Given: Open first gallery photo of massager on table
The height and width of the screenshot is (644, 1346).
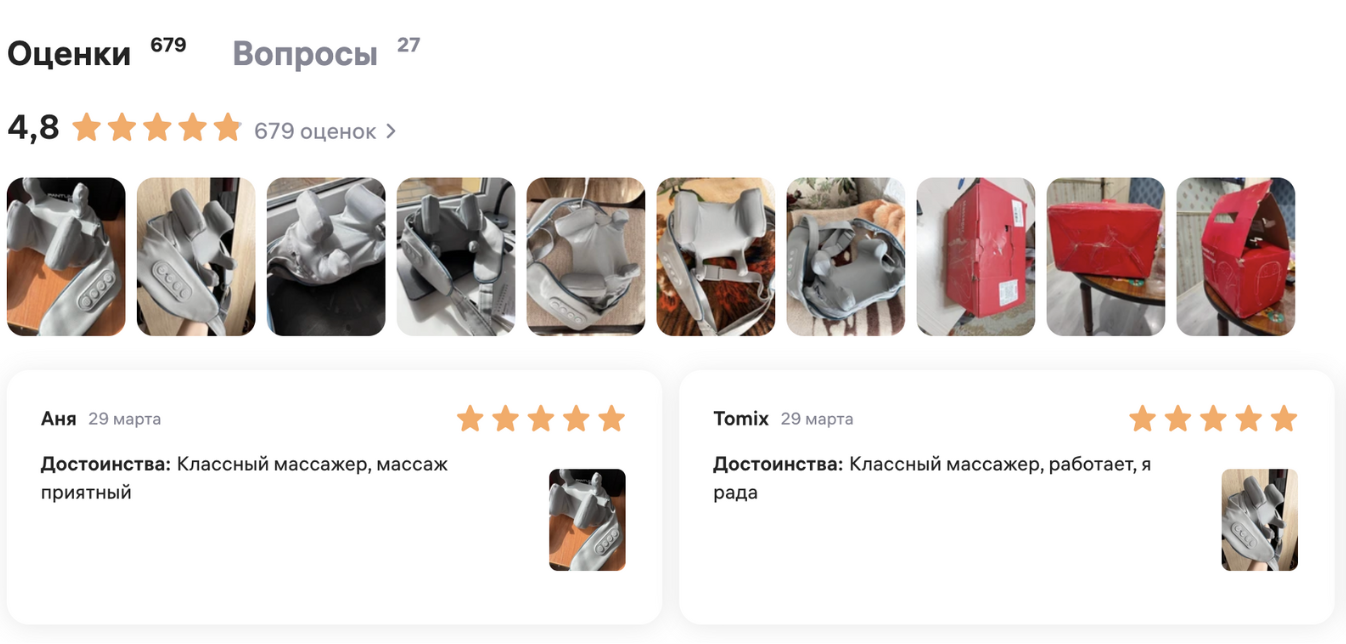Looking at the screenshot, I should pyautogui.click(x=66, y=257).
